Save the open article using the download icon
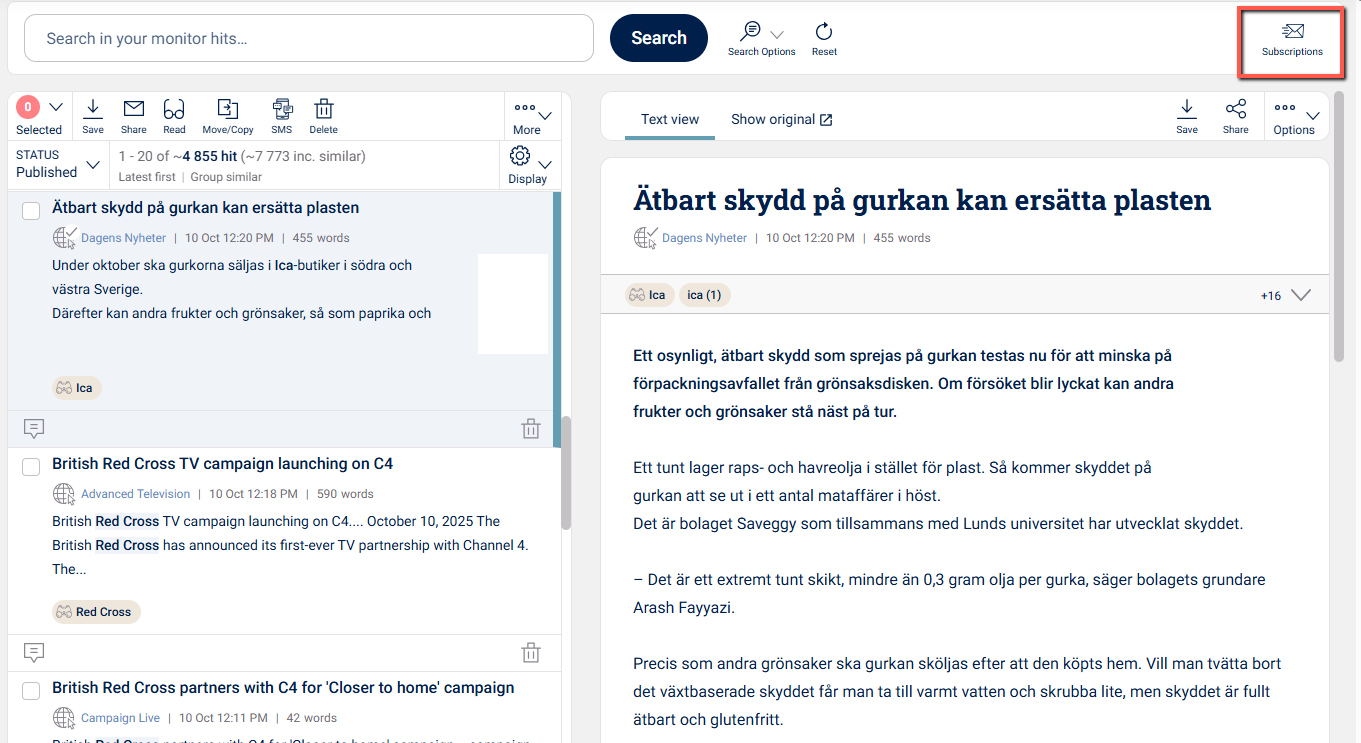 pos(1187,110)
